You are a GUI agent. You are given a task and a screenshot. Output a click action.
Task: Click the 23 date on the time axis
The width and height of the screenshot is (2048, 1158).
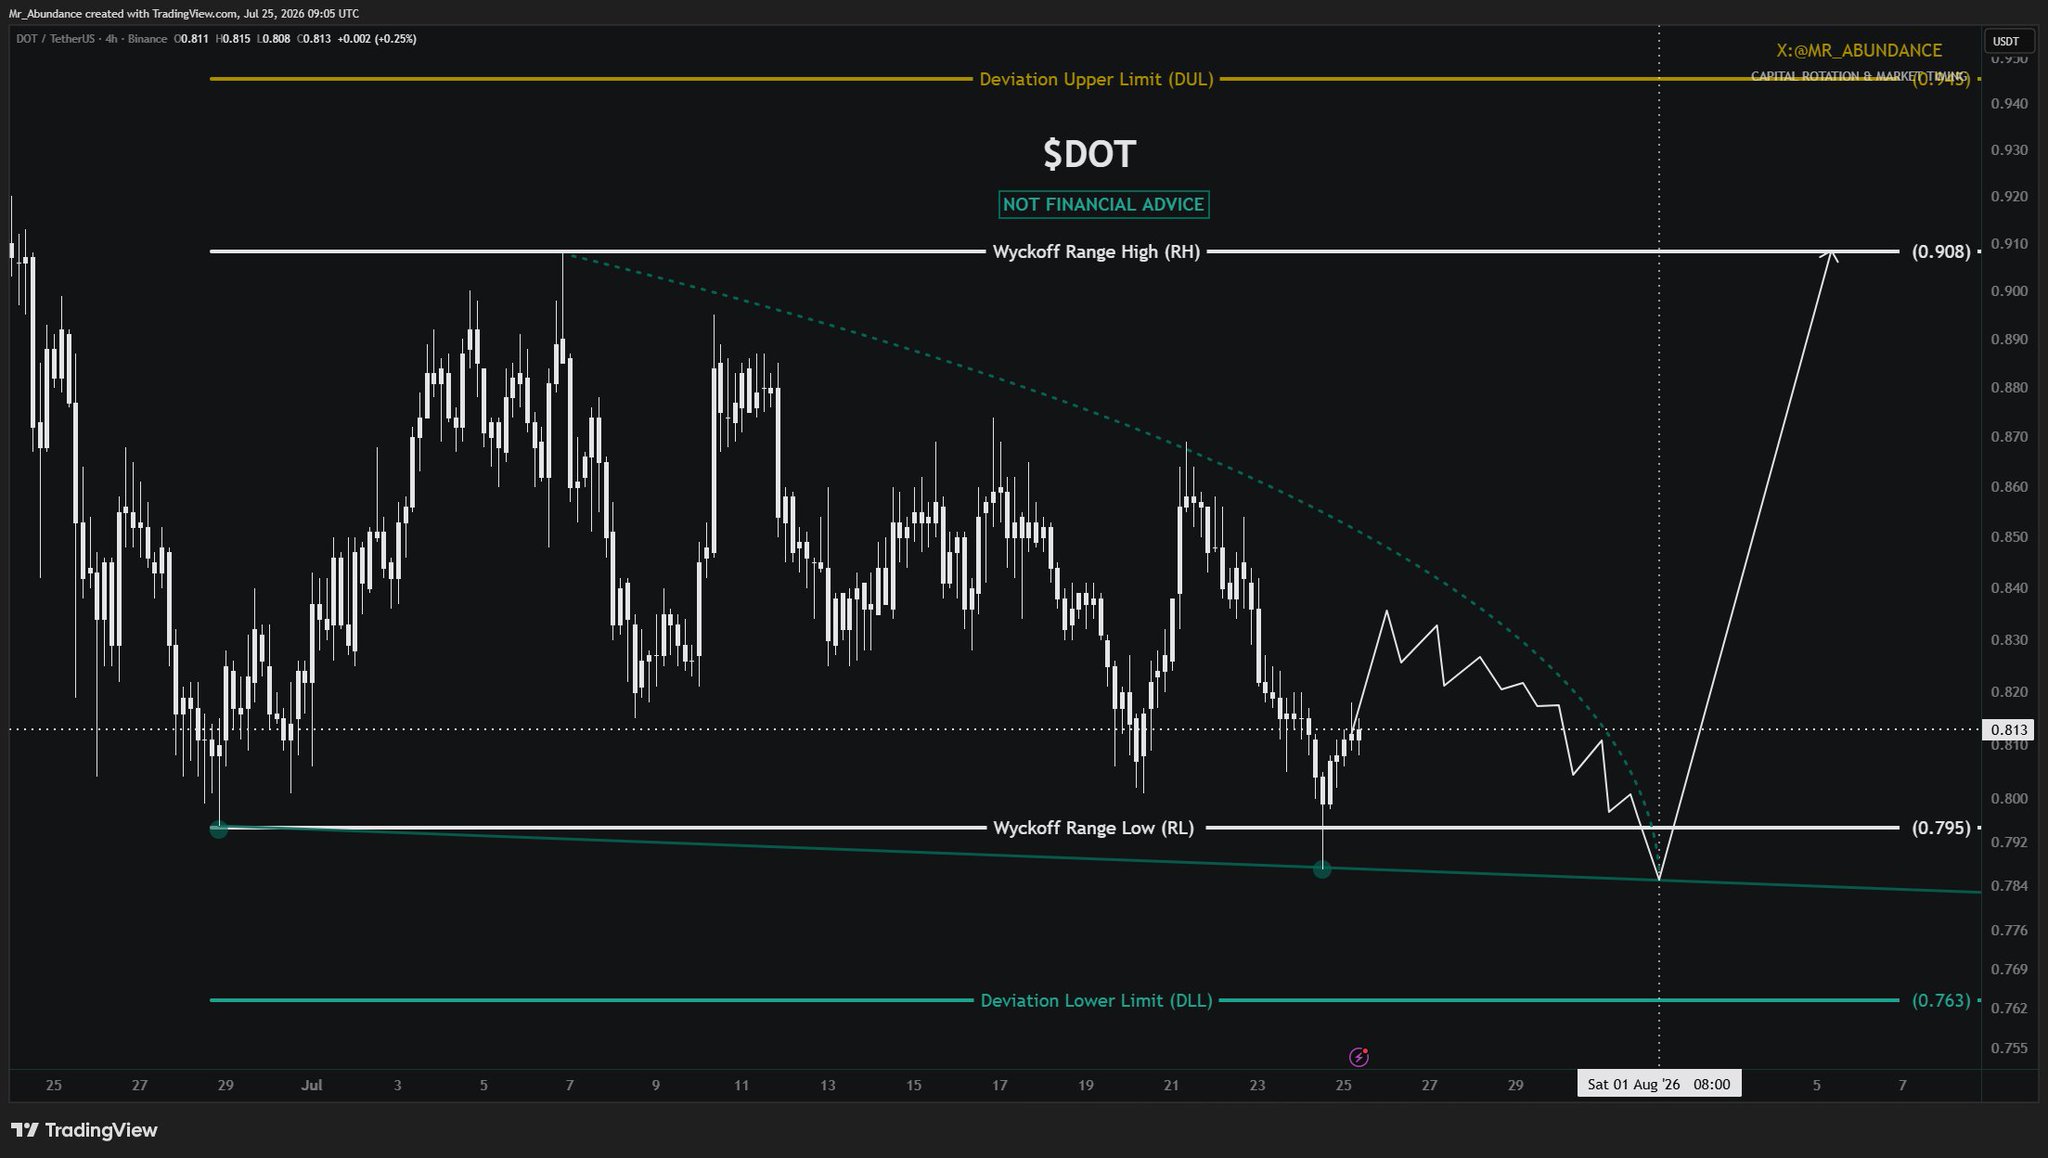pyautogui.click(x=1258, y=1085)
